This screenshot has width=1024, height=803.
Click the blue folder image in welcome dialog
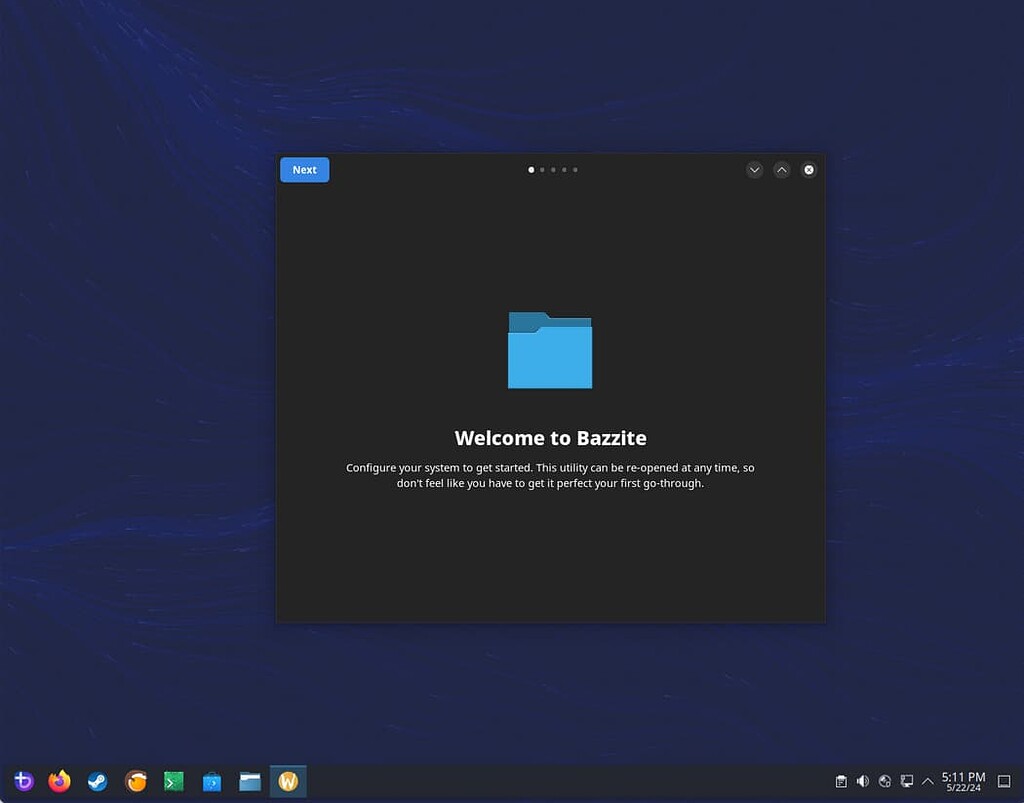click(550, 351)
